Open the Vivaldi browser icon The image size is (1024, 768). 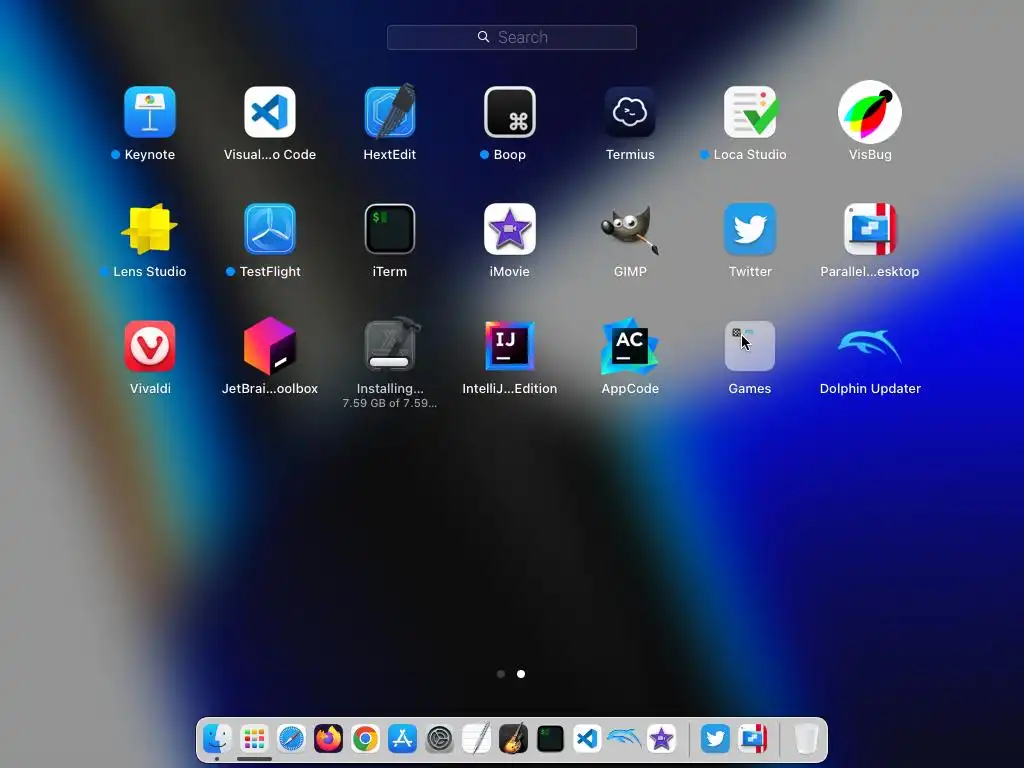[150, 346]
